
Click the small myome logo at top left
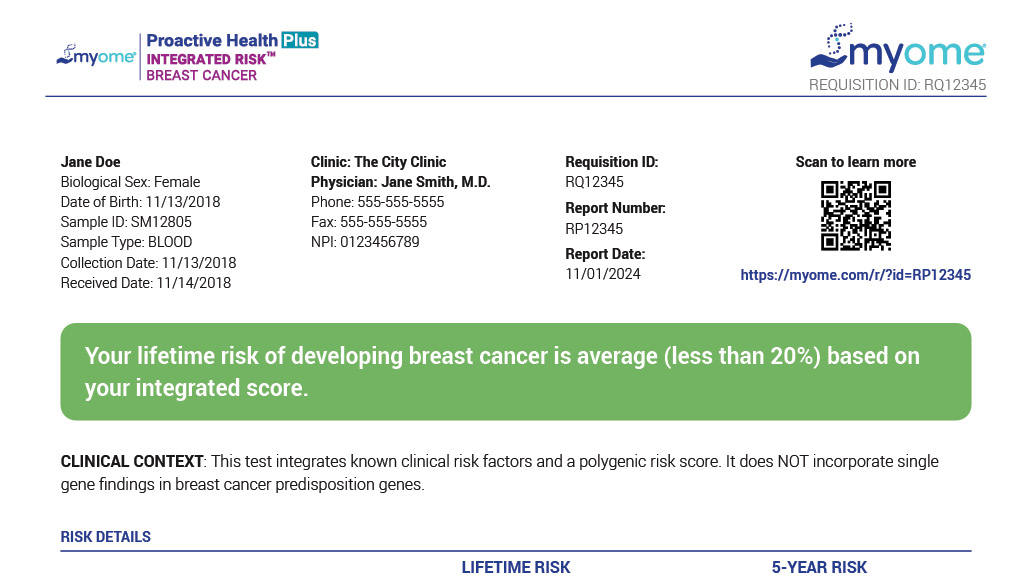pyautogui.click(x=96, y=56)
